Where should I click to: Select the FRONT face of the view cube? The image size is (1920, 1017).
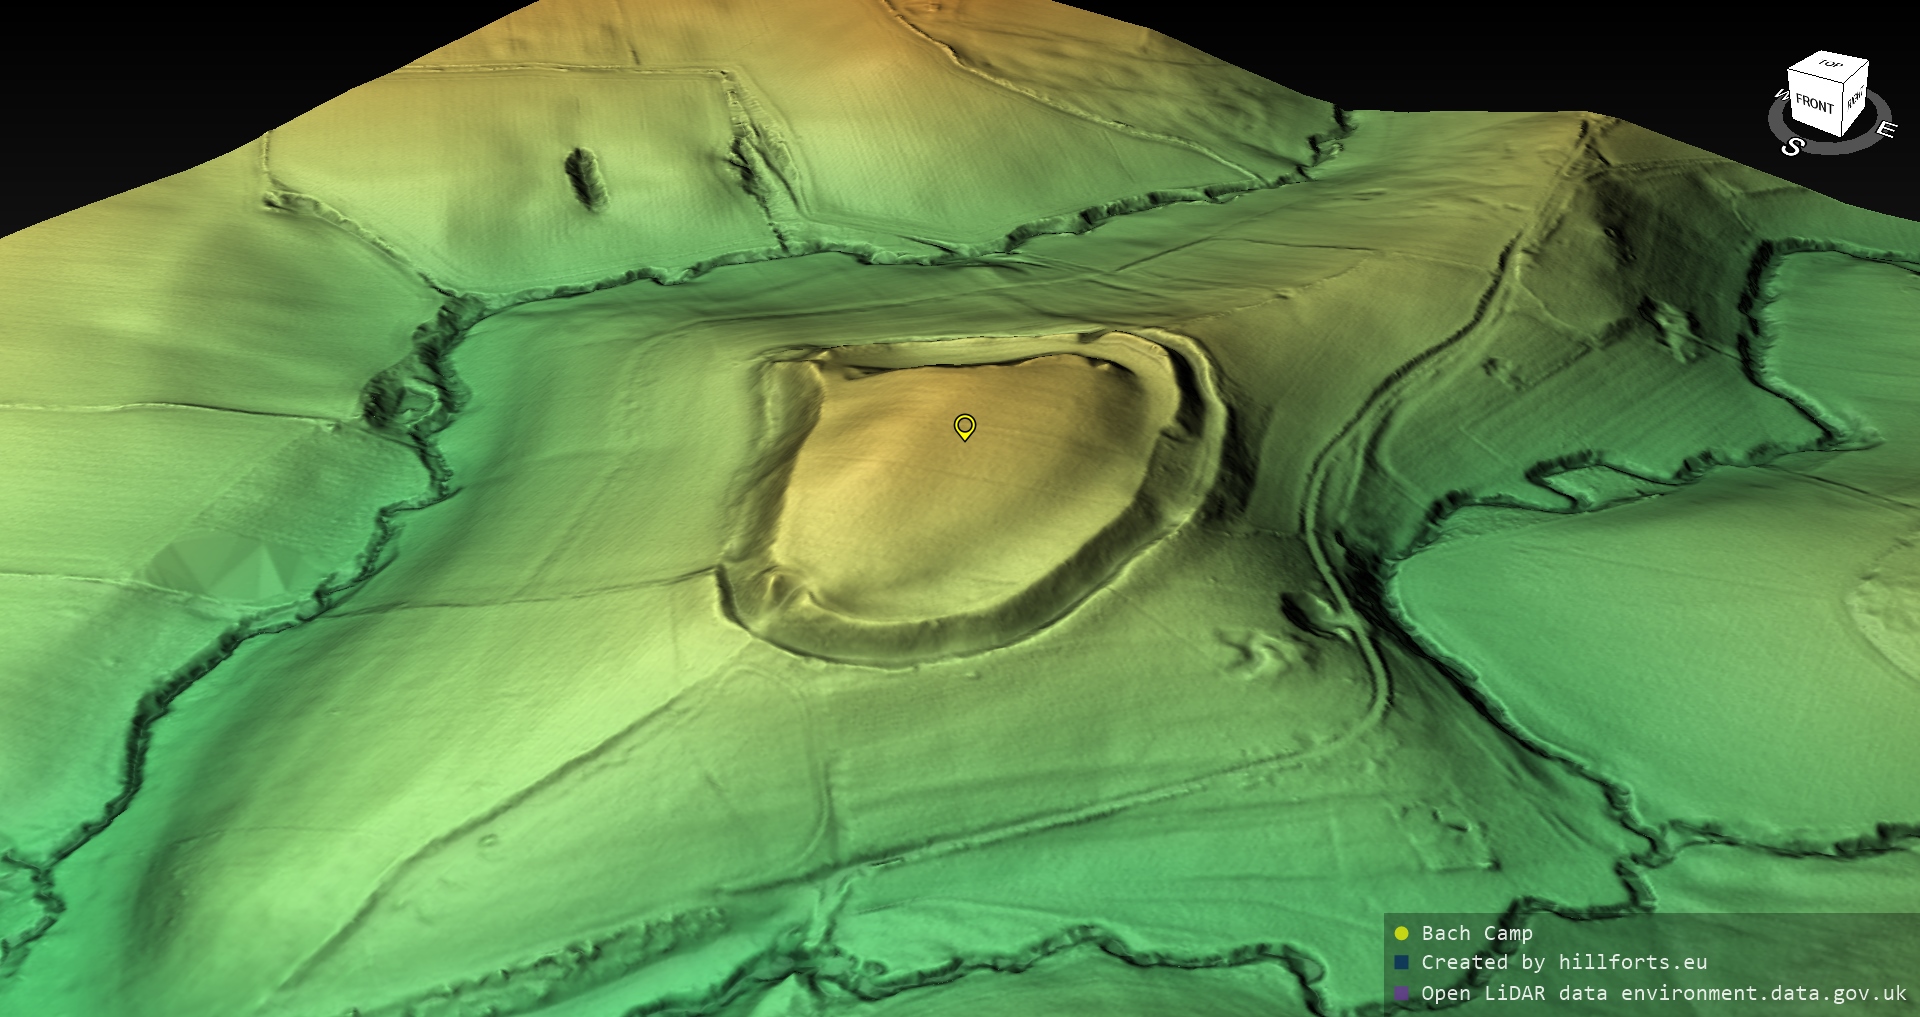[x=1814, y=103]
